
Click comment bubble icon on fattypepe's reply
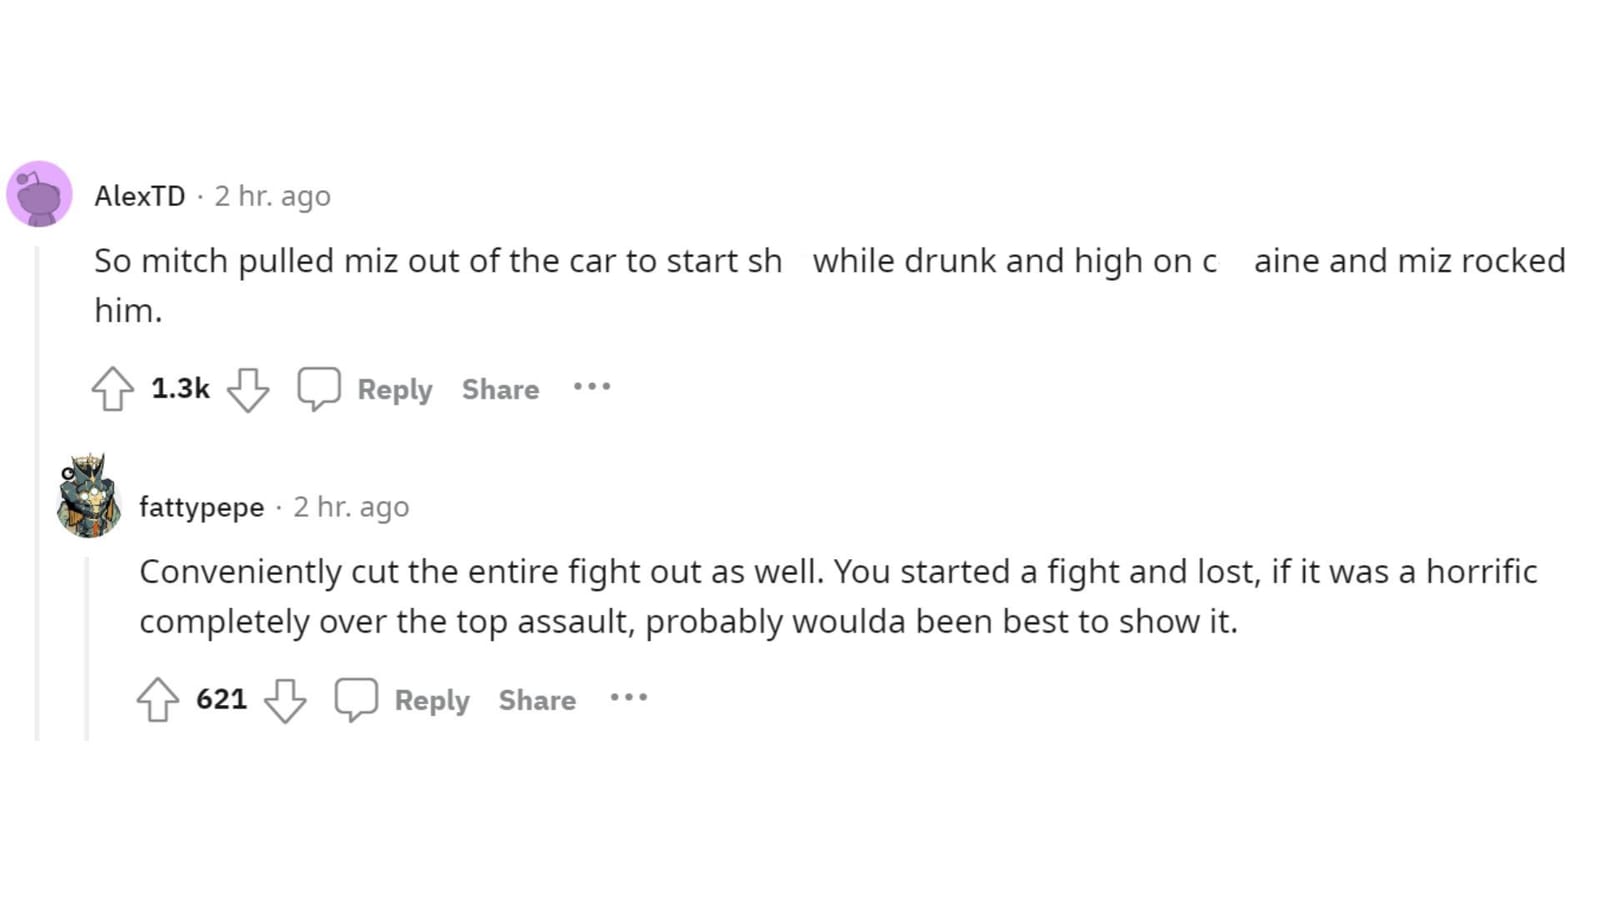tap(356, 699)
